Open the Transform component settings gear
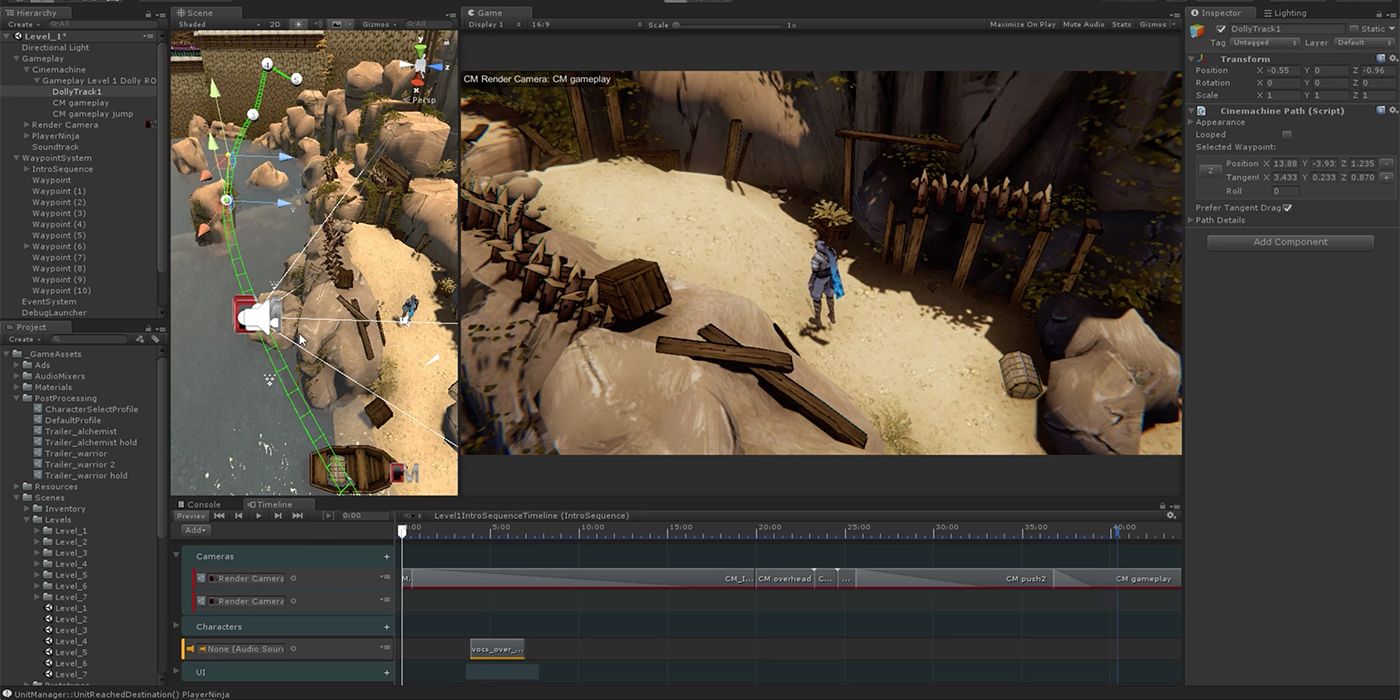The image size is (1400, 700). click(1394, 58)
